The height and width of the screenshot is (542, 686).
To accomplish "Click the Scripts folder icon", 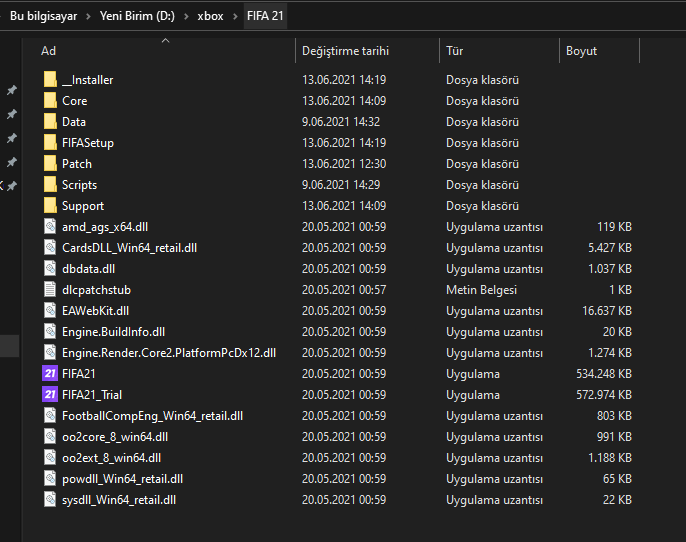I will (50, 185).
